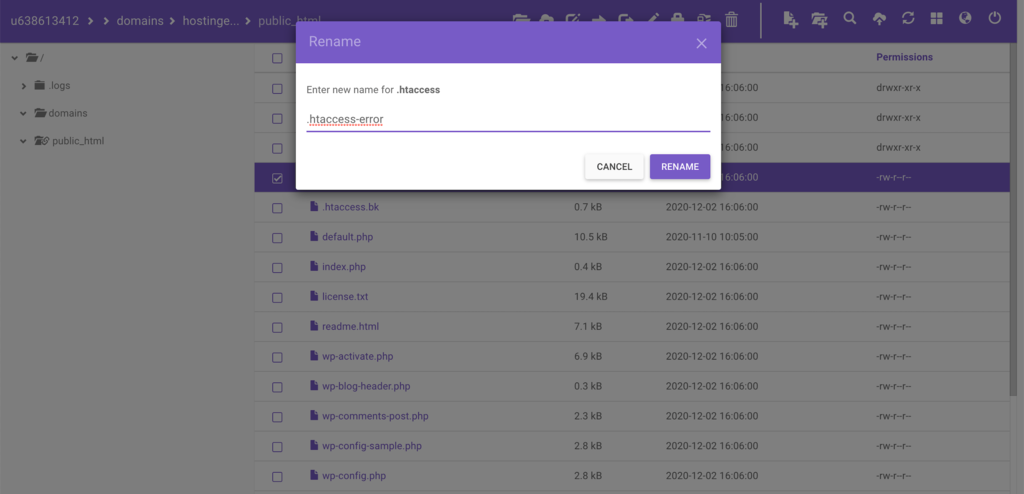Click the file icon beside .htaccess.bk
1024x494 pixels.
pyautogui.click(x=314, y=206)
